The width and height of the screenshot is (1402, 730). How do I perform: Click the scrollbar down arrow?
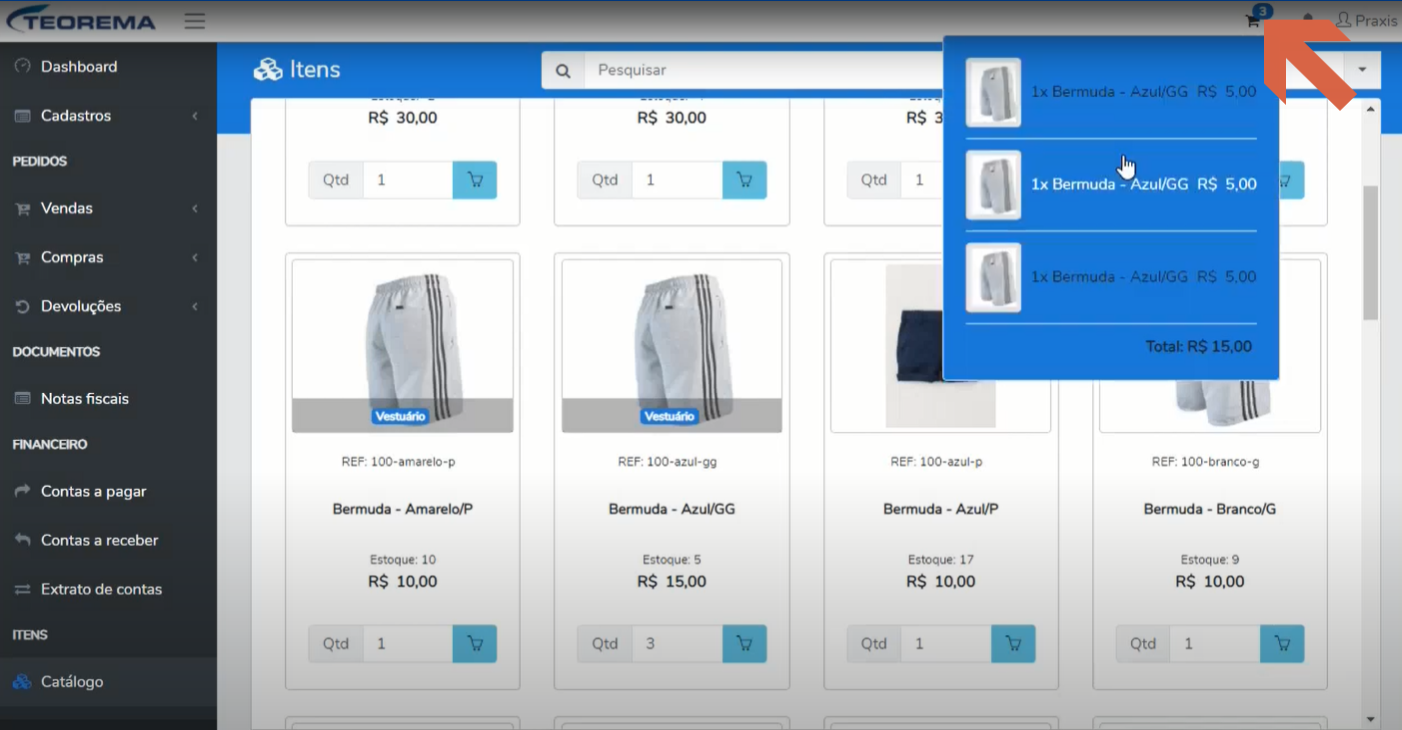1371,719
